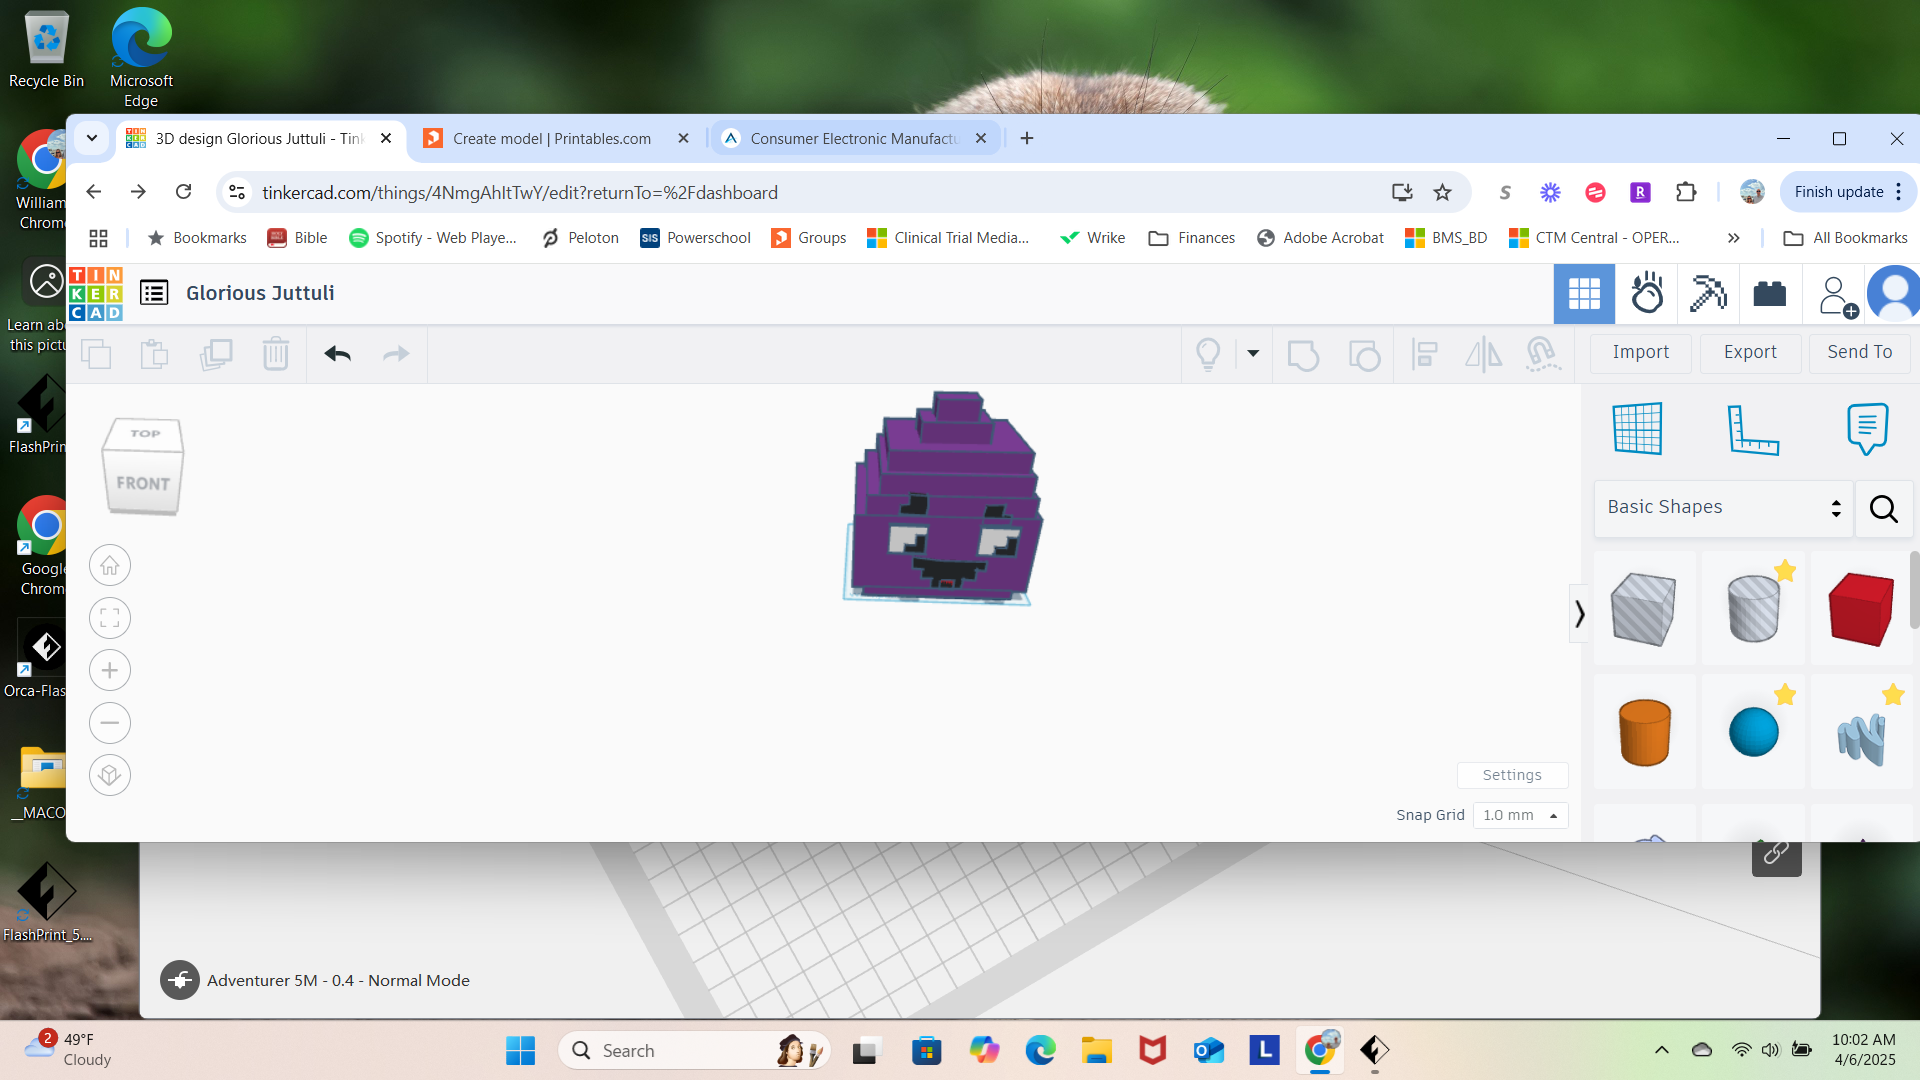Open the Tinkercad user profile avatar
1920x1080 pixels.
coord(1894,294)
